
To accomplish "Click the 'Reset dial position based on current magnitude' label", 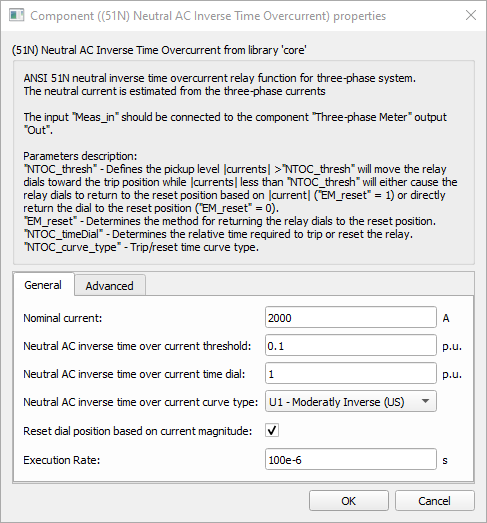I will point(137,431).
